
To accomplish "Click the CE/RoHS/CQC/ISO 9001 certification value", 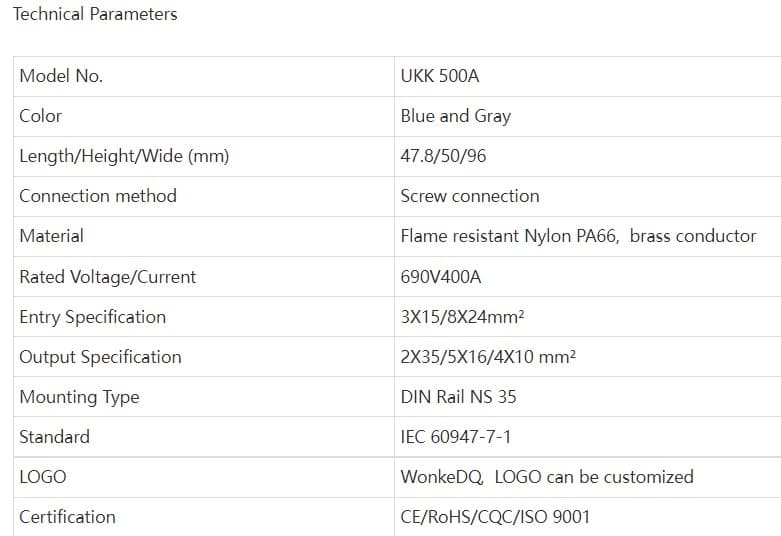I will click(495, 517).
